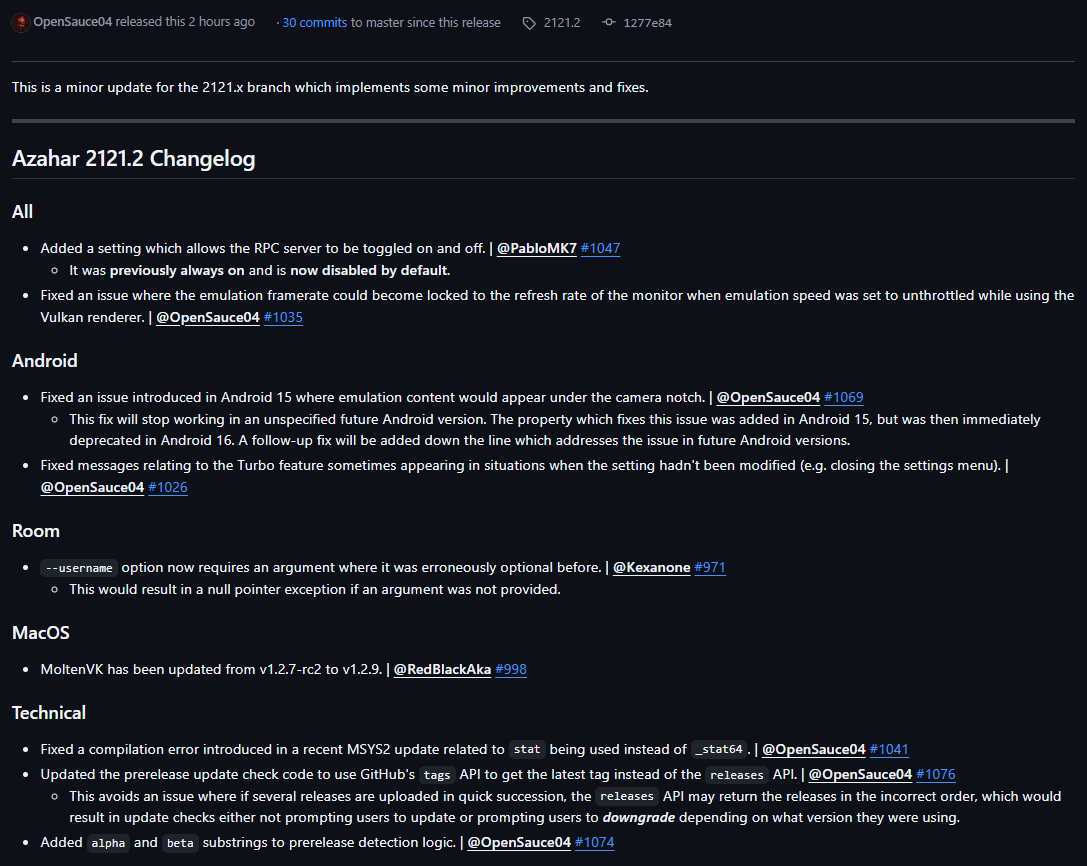The height and width of the screenshot is (866, 1087).
Task: Click the OpenSauce04 avatar icon
Action: coord(21,22)
